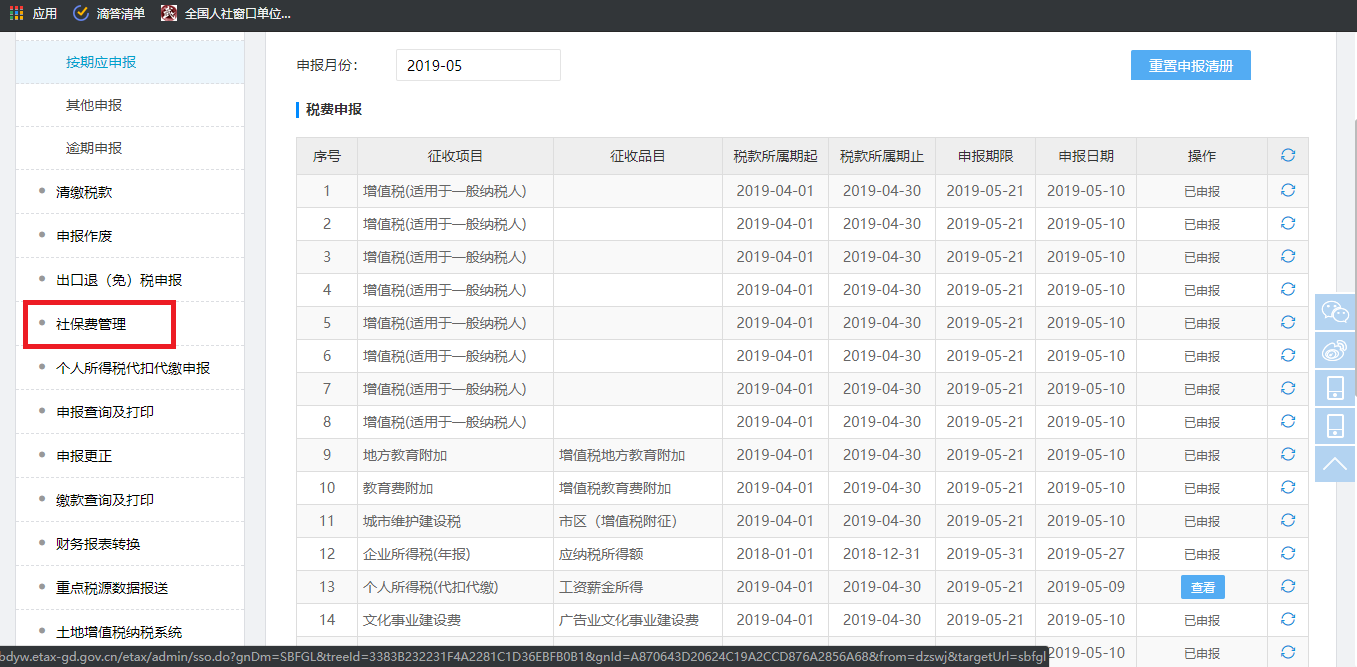This screenshot has height=667, width=1357.
Task: Click refresh icon in table header
Action: click(1287, 156)
